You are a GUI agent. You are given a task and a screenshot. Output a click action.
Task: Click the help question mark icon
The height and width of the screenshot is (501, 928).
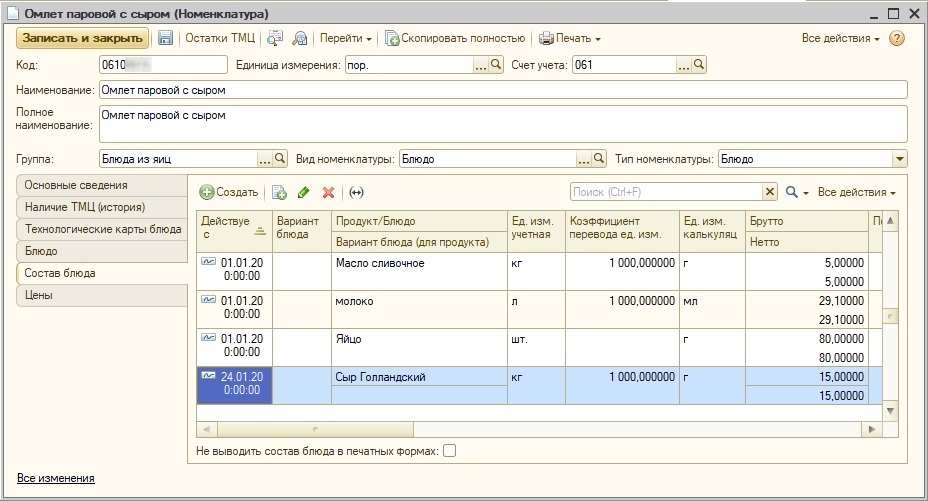pos(897,38)
